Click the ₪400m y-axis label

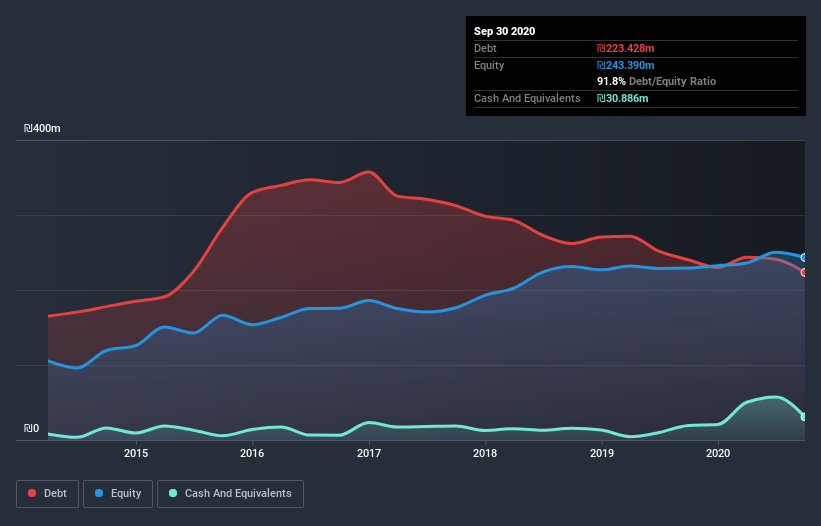pyautogui.click(x=42, y=128)
